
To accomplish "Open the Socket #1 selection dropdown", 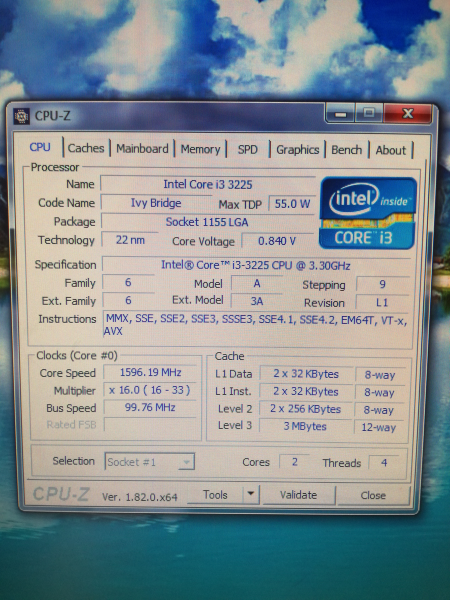I will [149, 462].
